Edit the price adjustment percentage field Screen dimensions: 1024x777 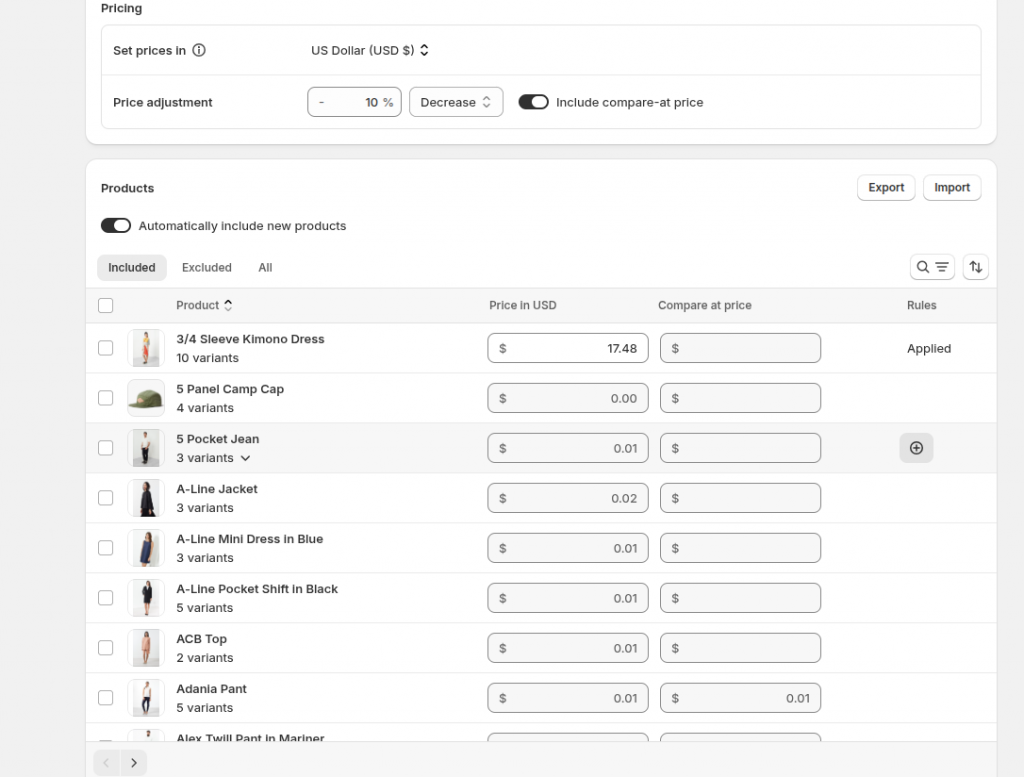tap(354, 102)
